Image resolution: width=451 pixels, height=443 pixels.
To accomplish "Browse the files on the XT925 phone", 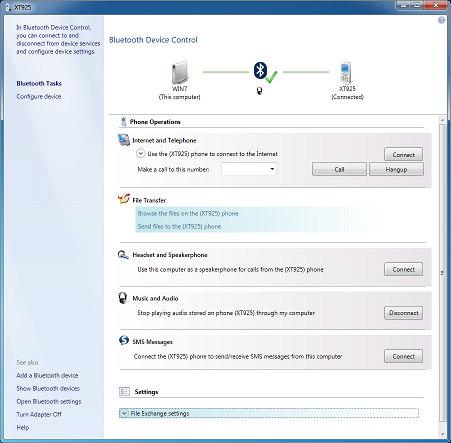I will tap(188, 213).
